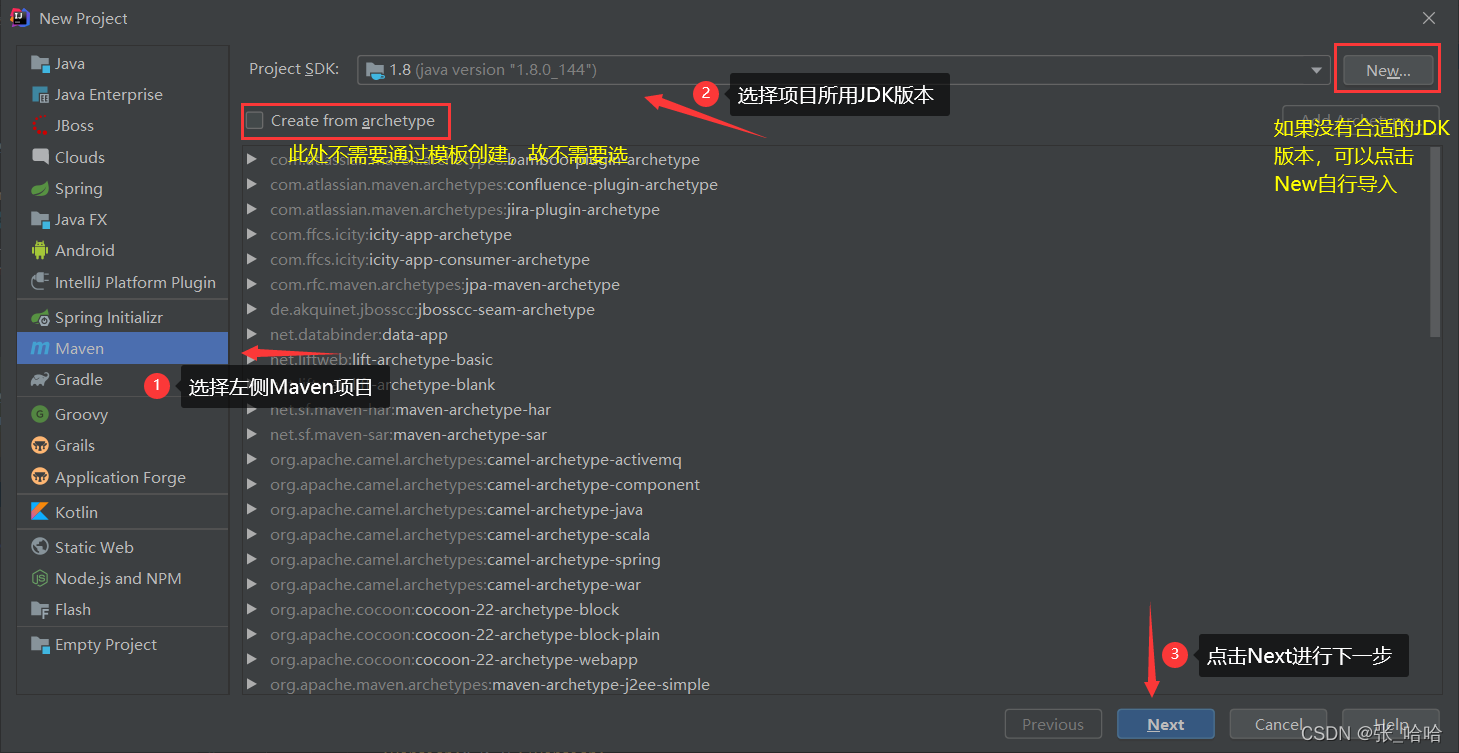
Task: Select camel-archetype-scala row
Action: (x=838, y=535)
